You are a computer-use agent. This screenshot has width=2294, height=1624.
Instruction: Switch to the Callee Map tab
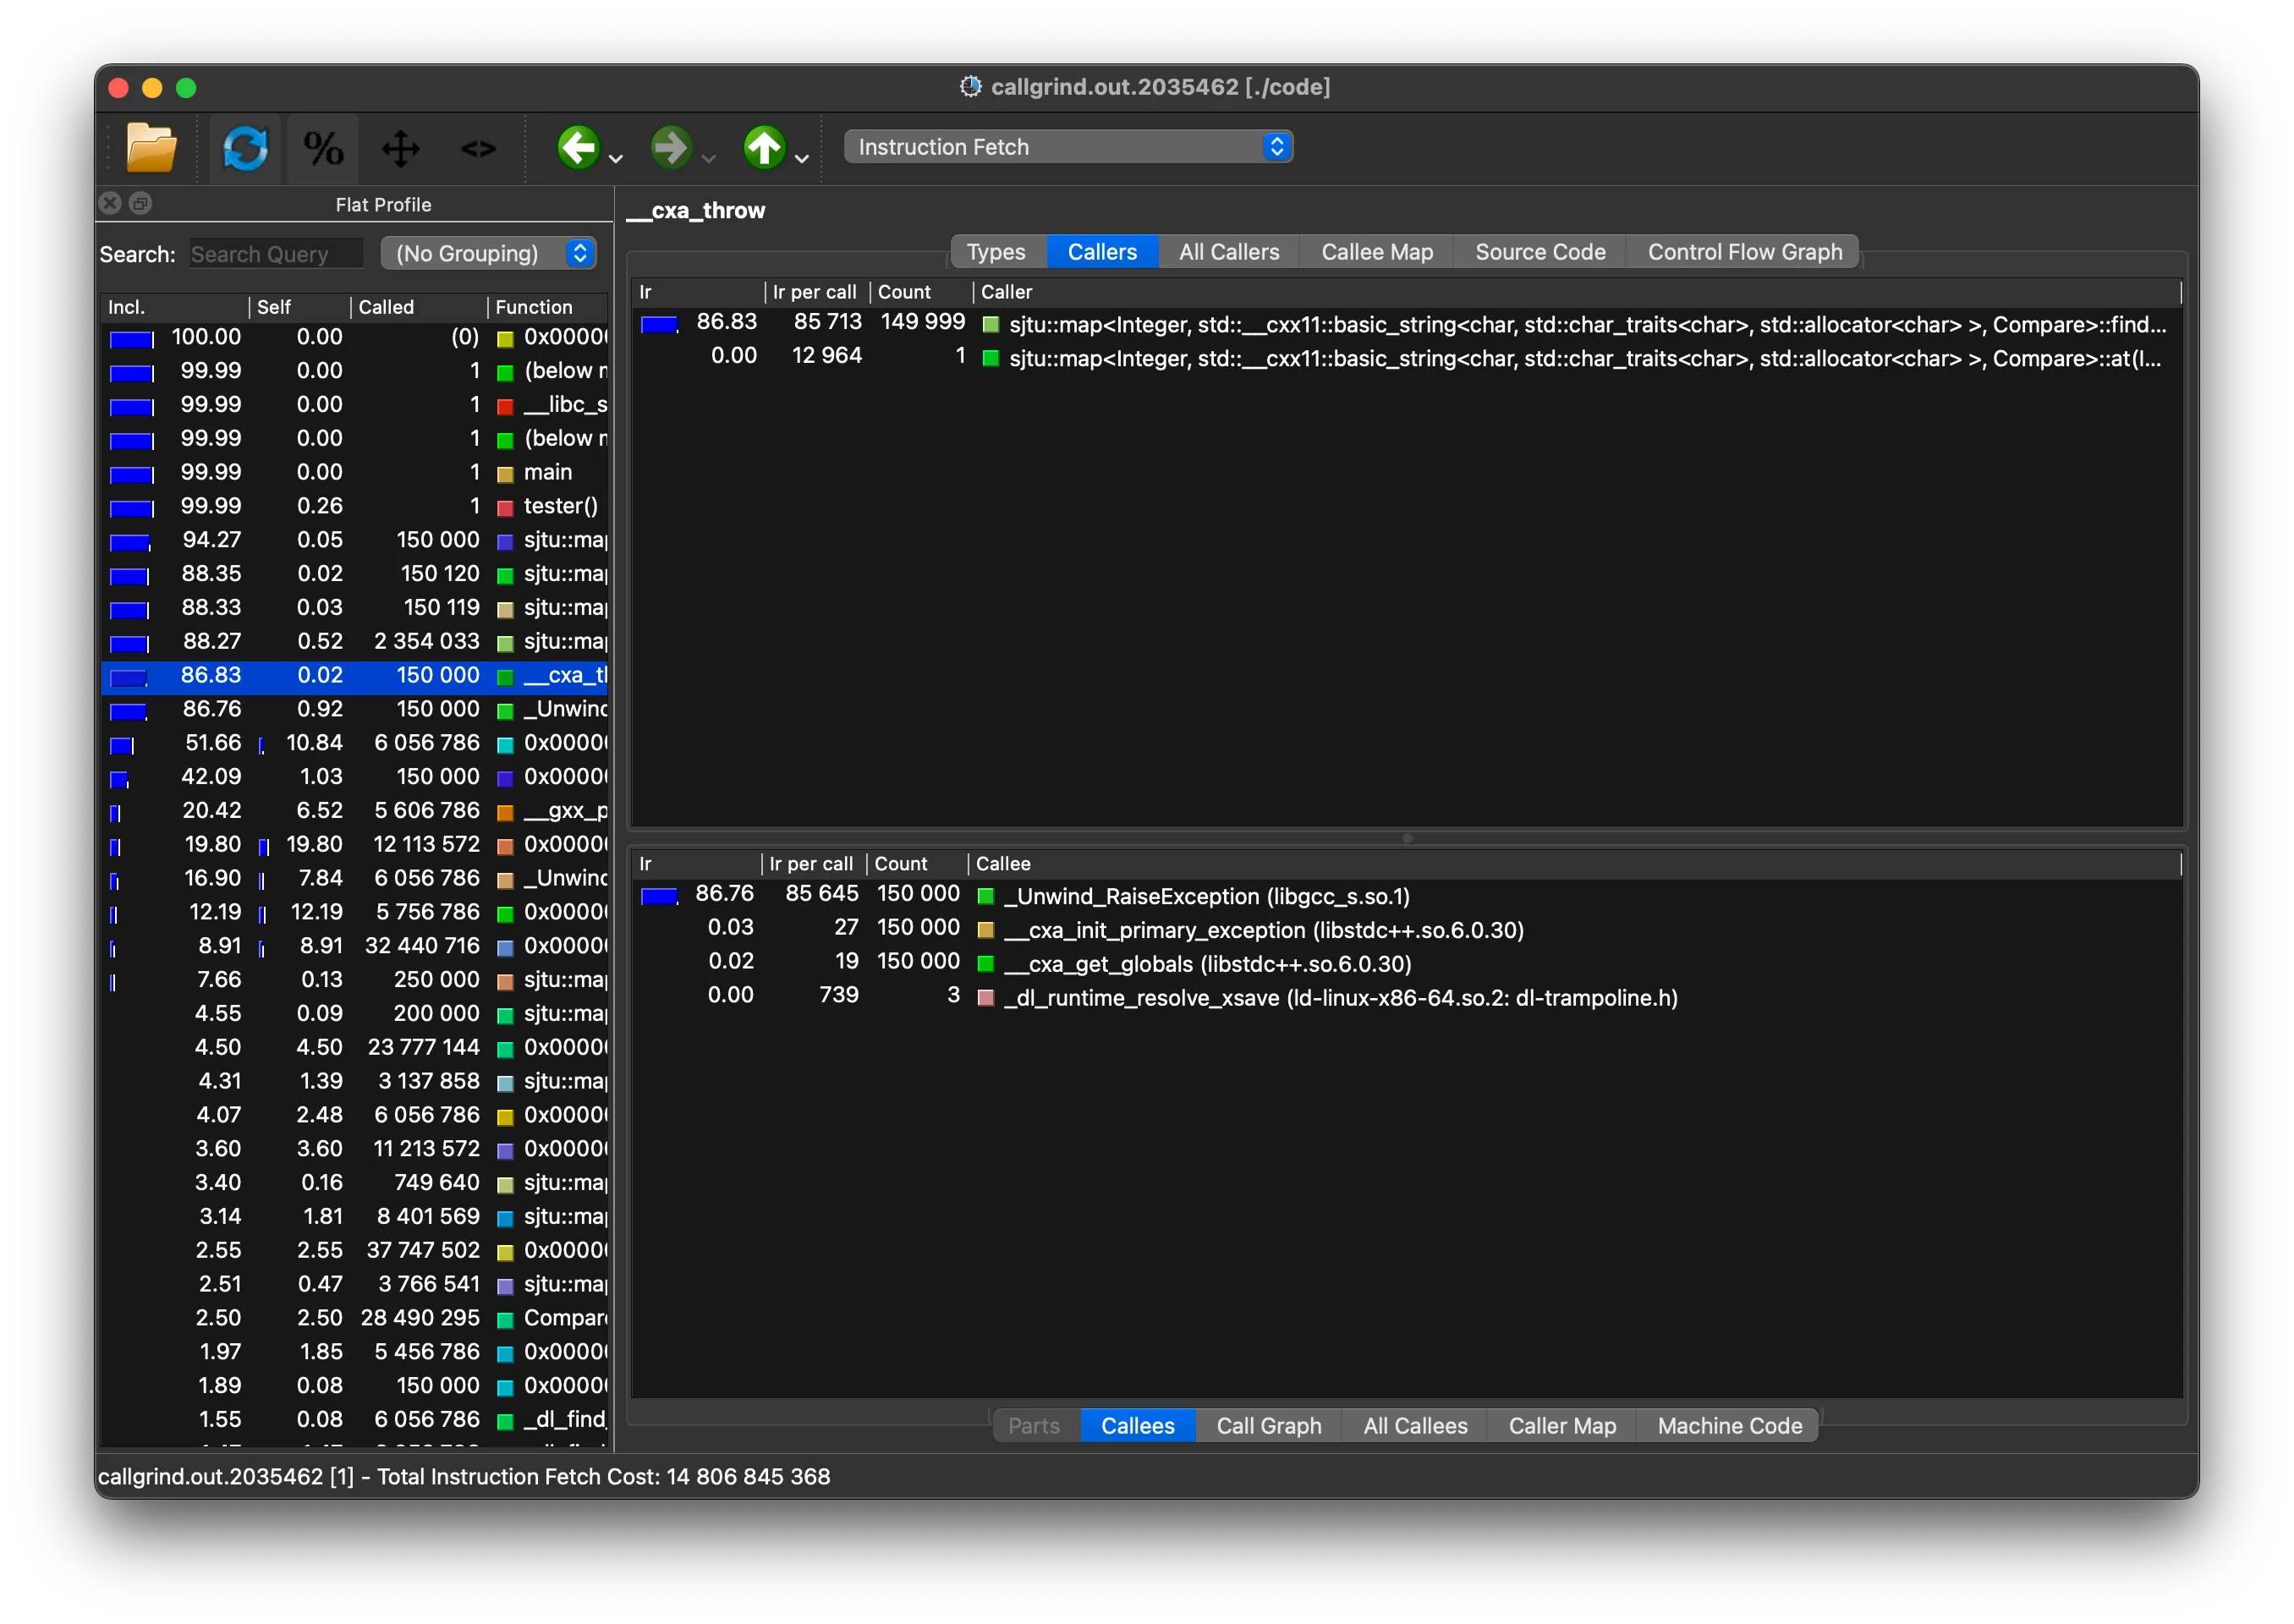coord(1376,252)
